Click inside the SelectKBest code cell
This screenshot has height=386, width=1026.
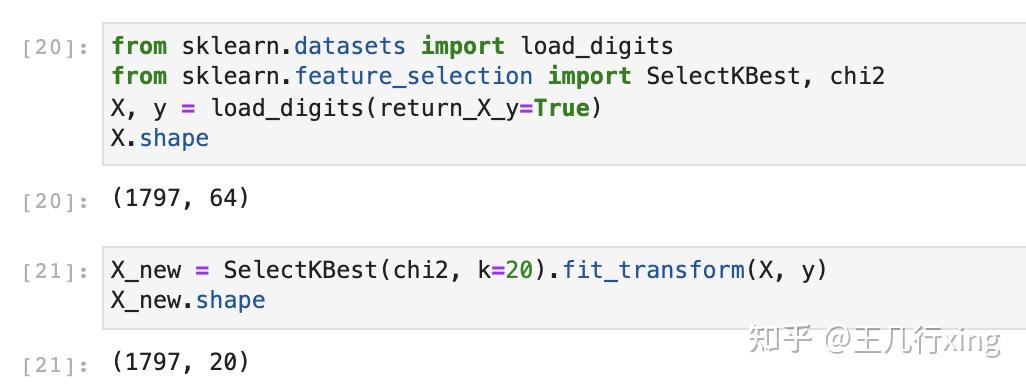coord(564,288)
